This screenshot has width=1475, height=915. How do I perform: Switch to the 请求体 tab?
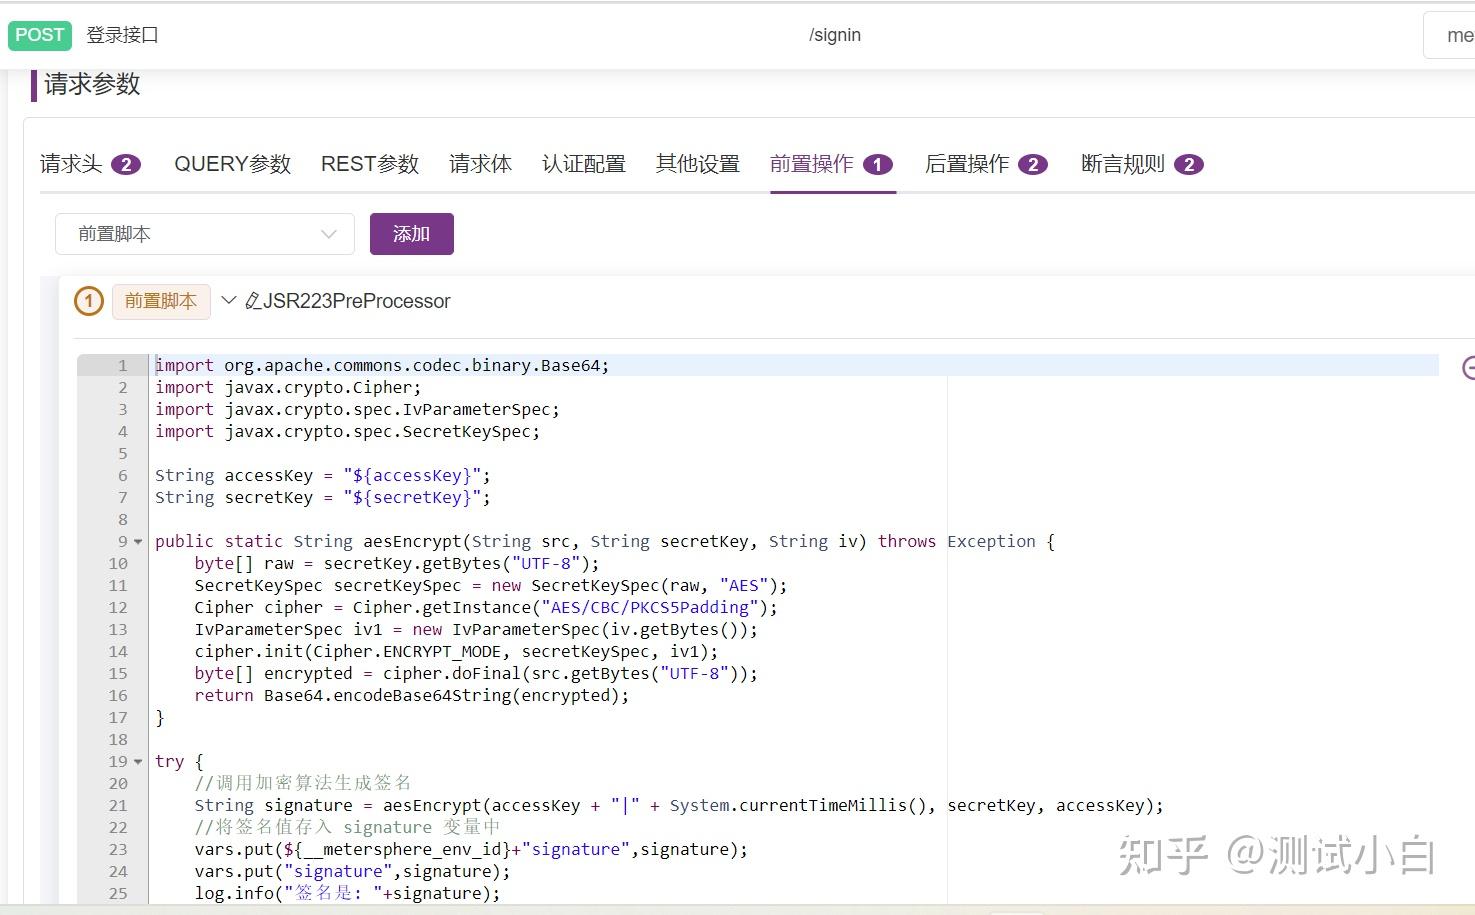tap(481, 164)
